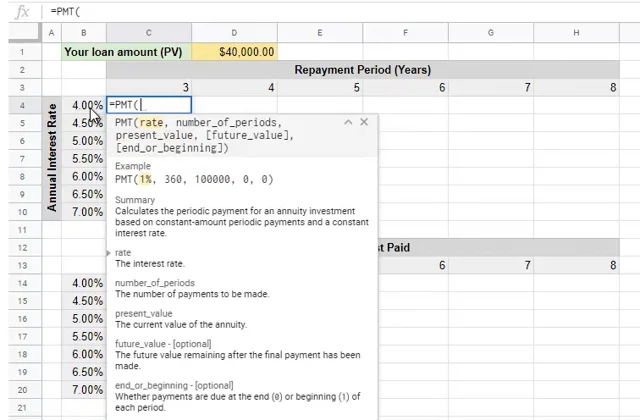640x420 pixels.
Task: Select column header A
Action: [x=51, y=33]
